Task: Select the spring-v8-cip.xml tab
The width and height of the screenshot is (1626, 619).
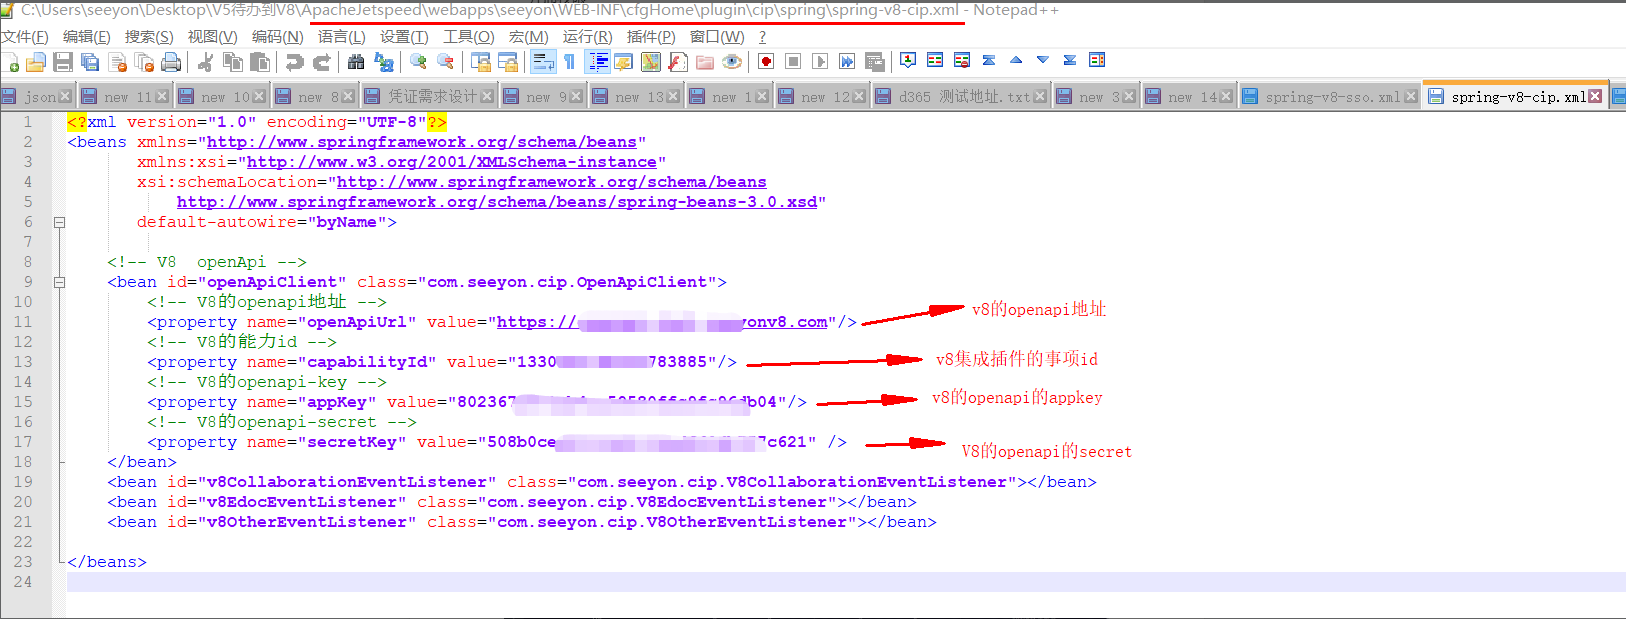Action: click(1514, 96)
